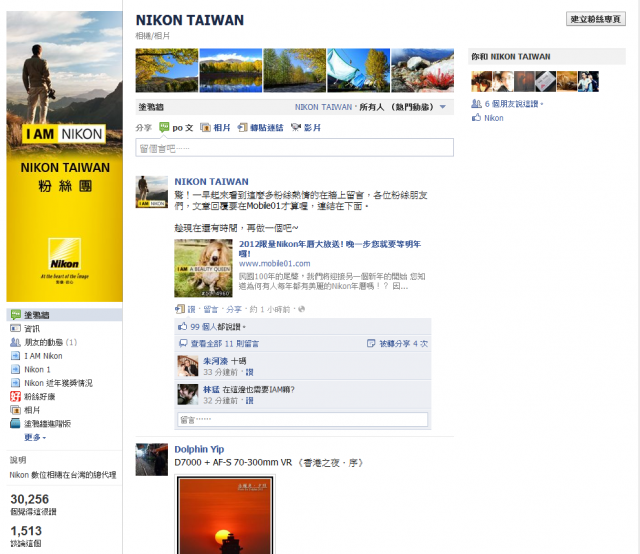
Task: Click the thumbs-up icon beside 99 likes
Action: pyautogui.click(x=182, y=327)
